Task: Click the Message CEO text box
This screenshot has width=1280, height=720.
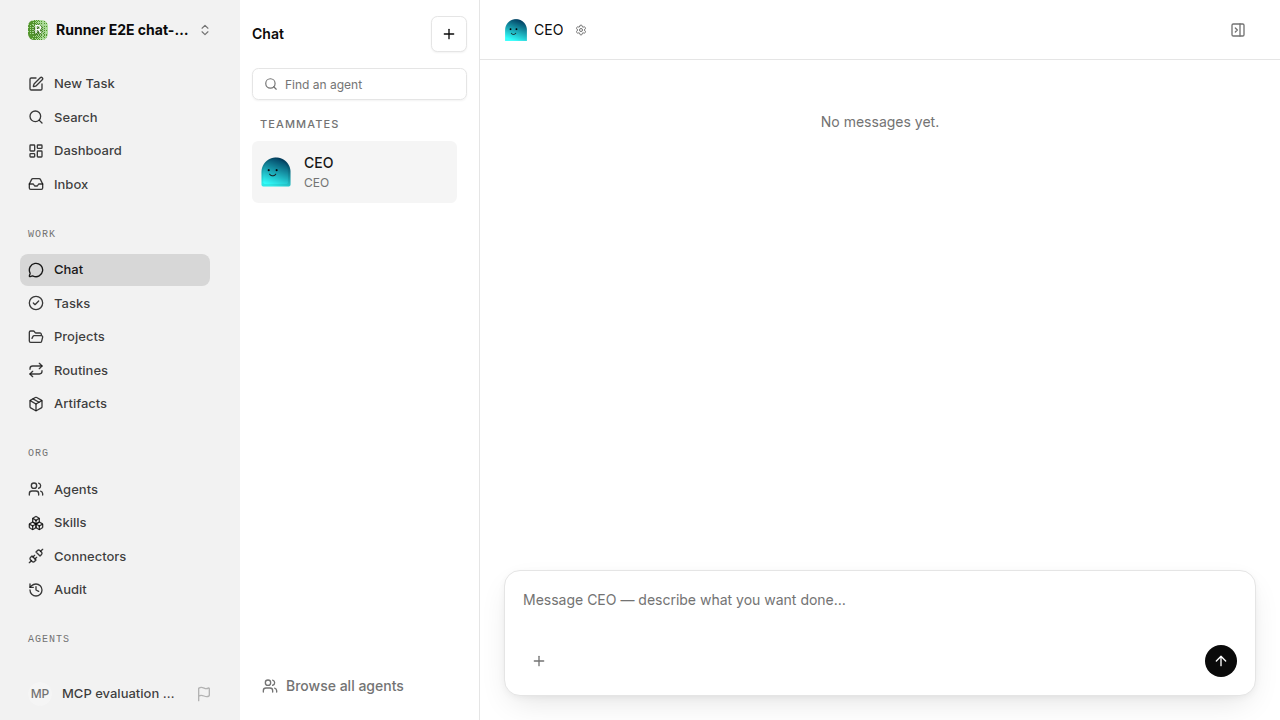Action: (880, 600)
